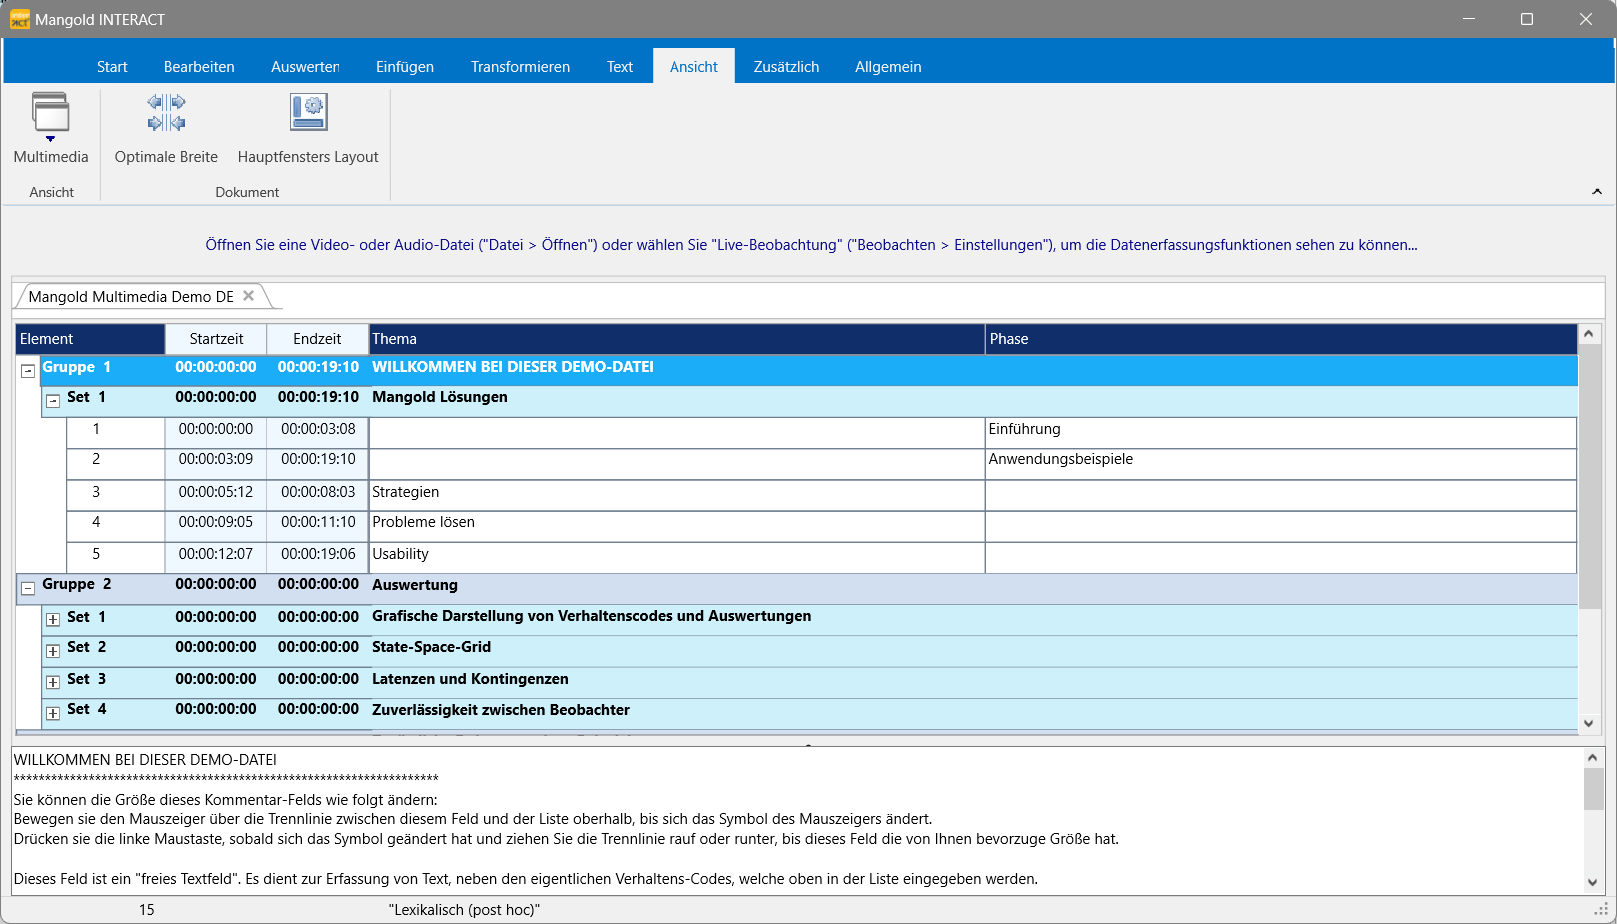Click the event list vertical scrollbar thumb

pyautogui.click(x=1589, y=477)
